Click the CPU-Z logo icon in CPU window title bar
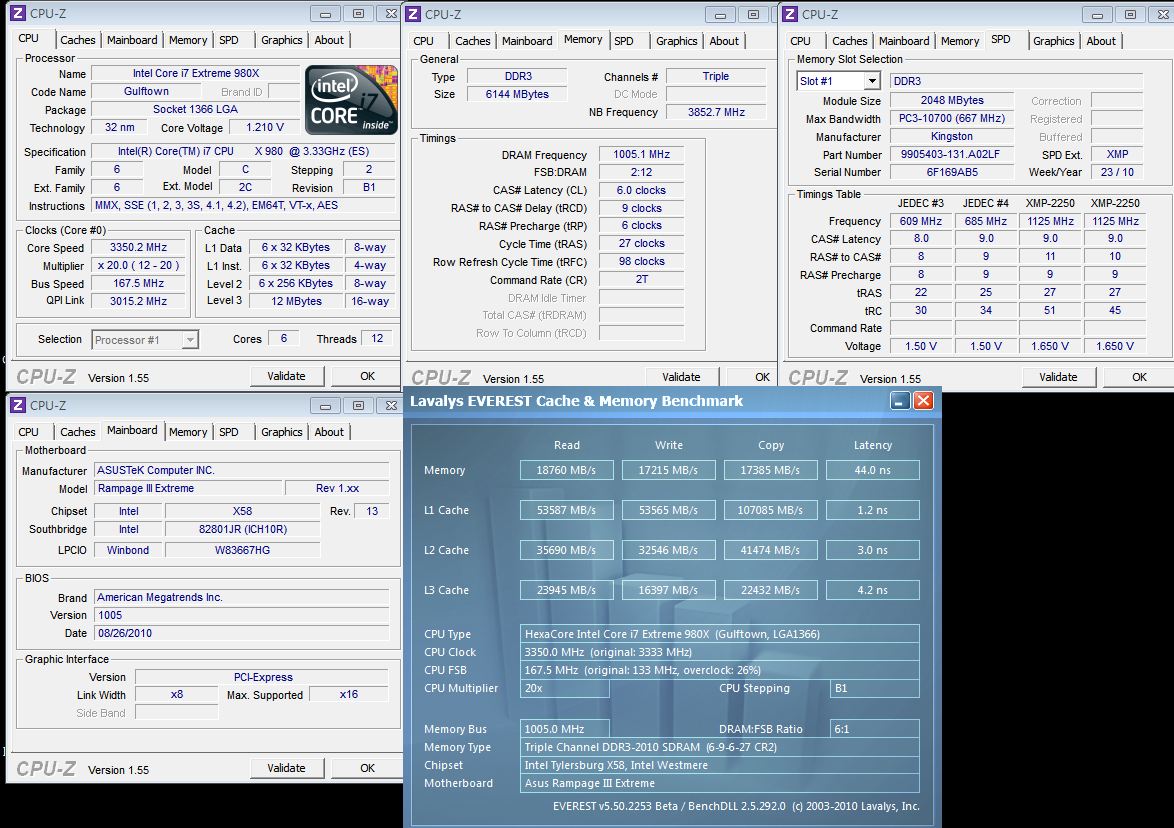 (x=17, y=13)
